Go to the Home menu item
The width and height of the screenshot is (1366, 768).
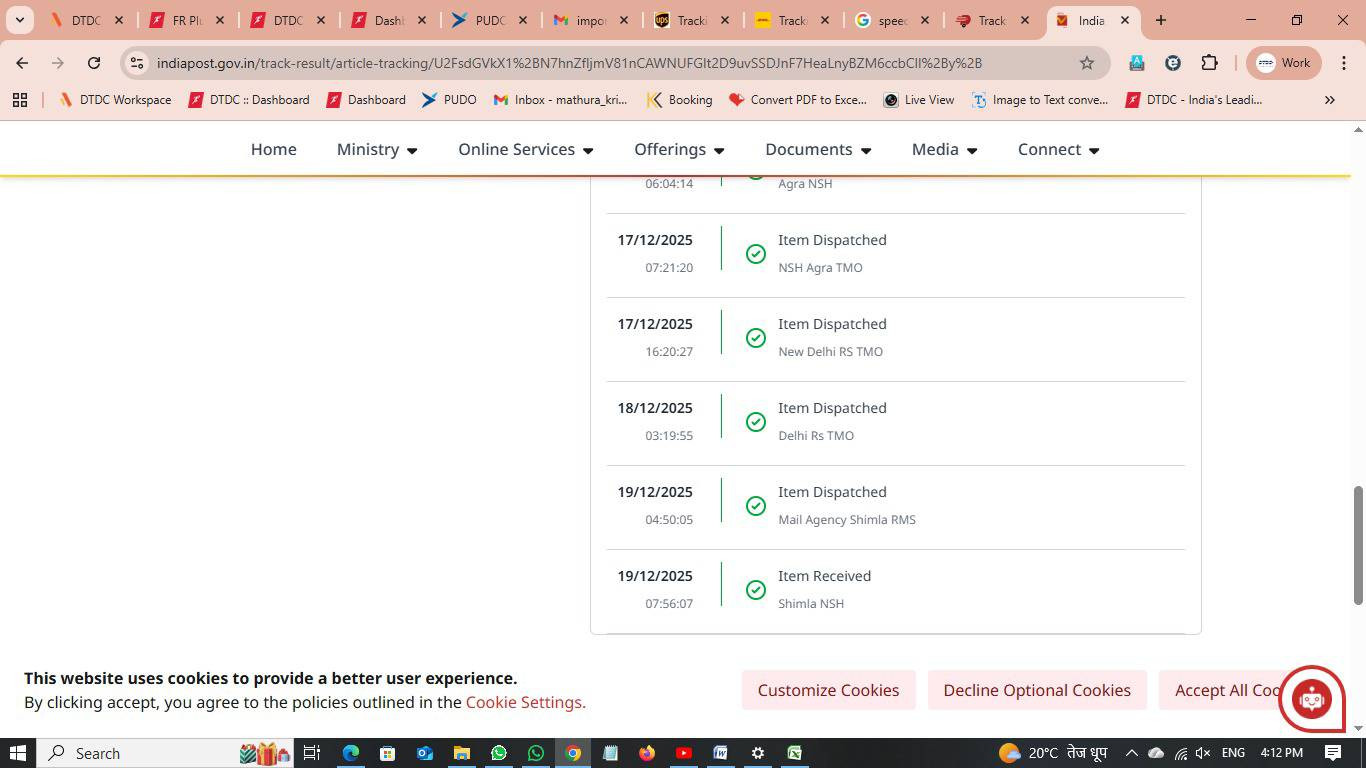point(273,149)
